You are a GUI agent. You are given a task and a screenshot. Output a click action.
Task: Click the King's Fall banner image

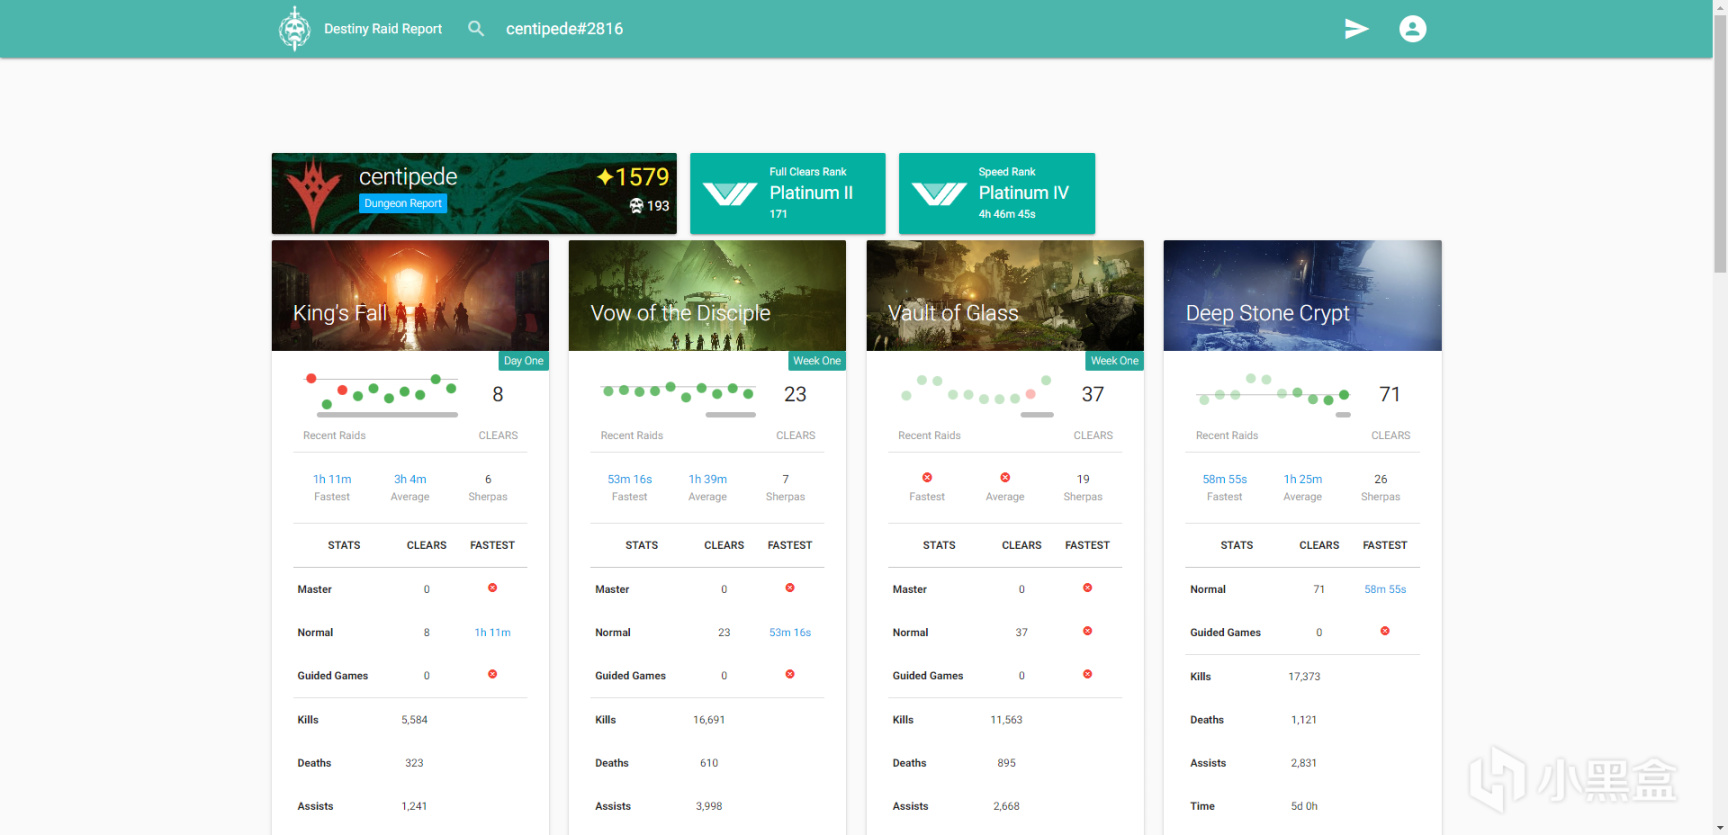click(410, 295)
